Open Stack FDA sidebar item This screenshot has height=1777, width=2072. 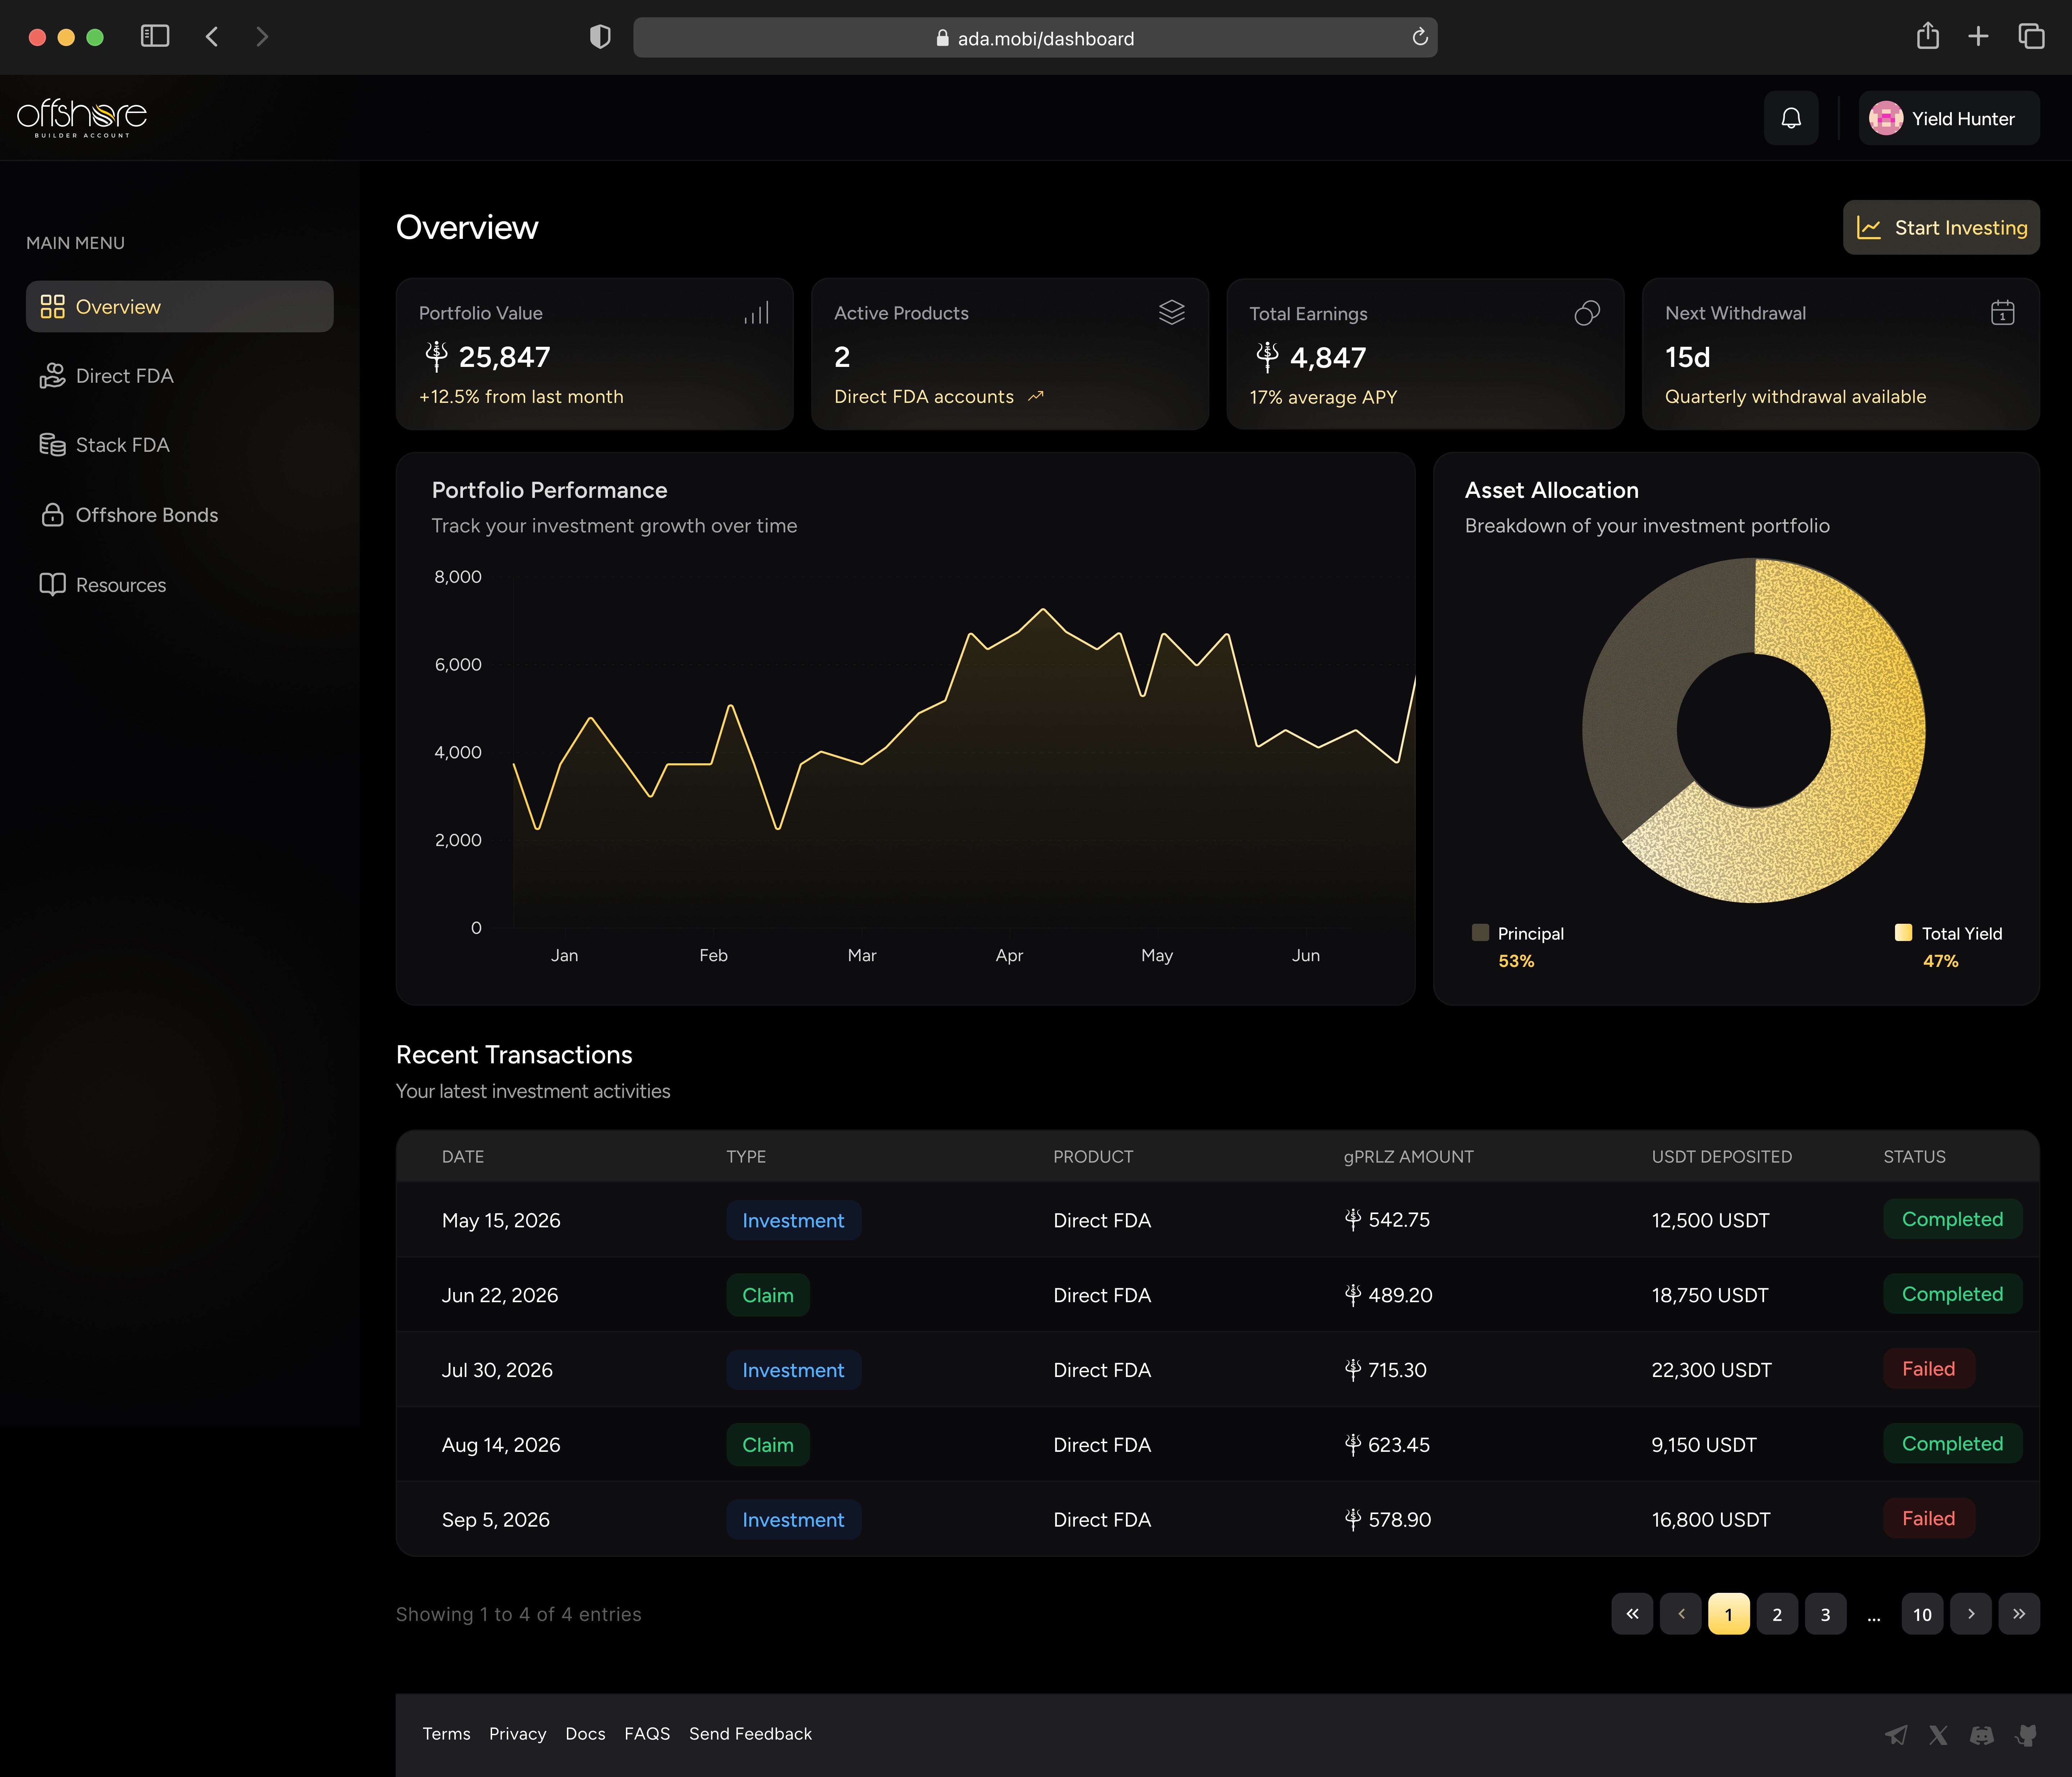[122, 445]
